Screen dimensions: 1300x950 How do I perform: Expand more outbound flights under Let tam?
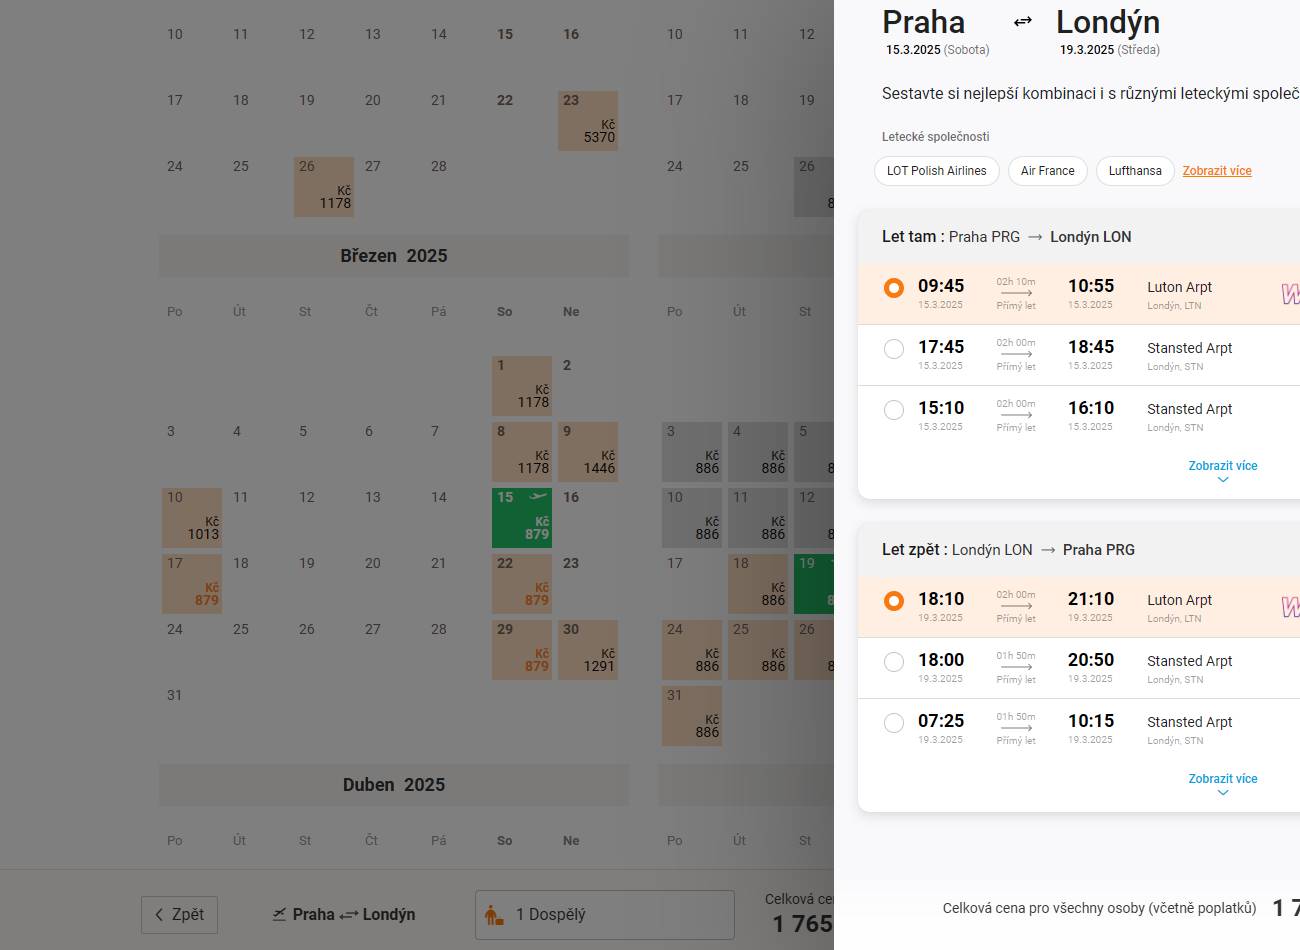1222,470
